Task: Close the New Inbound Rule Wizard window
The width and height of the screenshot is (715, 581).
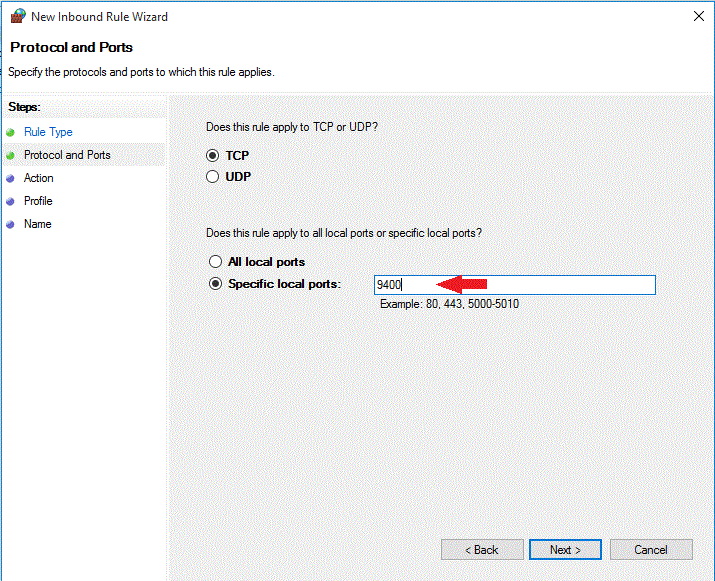Action: coord(699,16)
